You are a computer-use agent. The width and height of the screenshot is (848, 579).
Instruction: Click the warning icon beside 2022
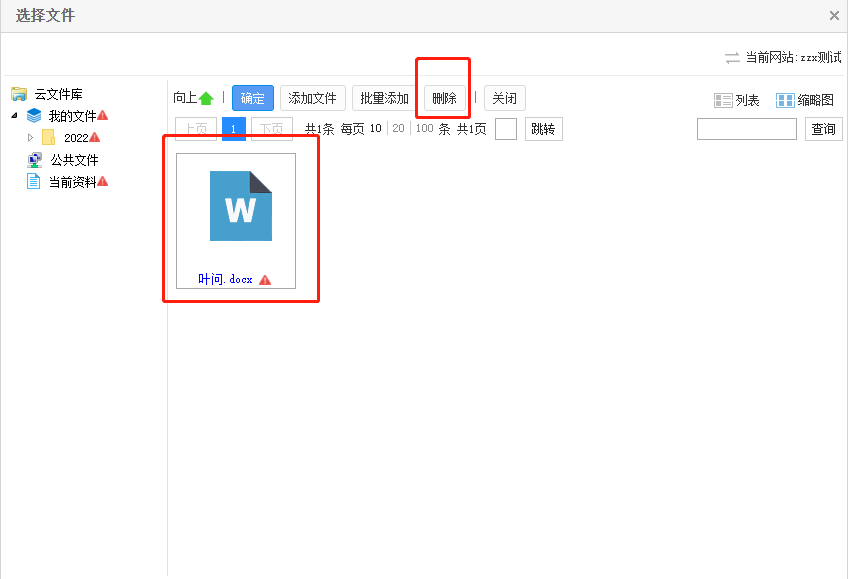(x=95, y=137)
